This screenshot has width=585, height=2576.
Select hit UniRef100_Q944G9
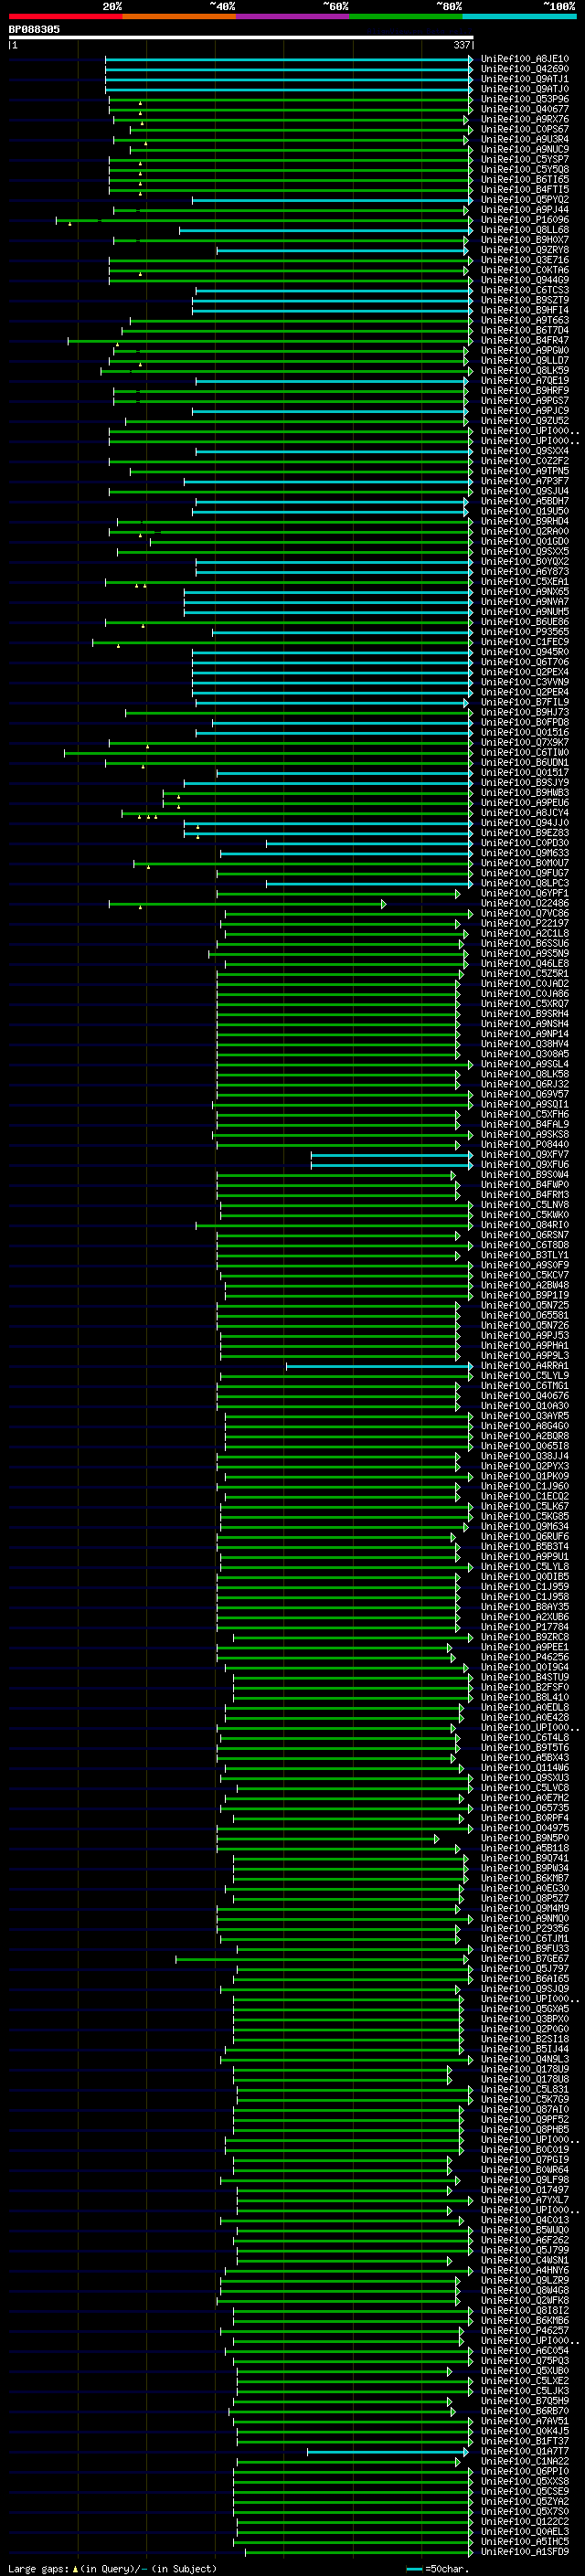point(525,280)
